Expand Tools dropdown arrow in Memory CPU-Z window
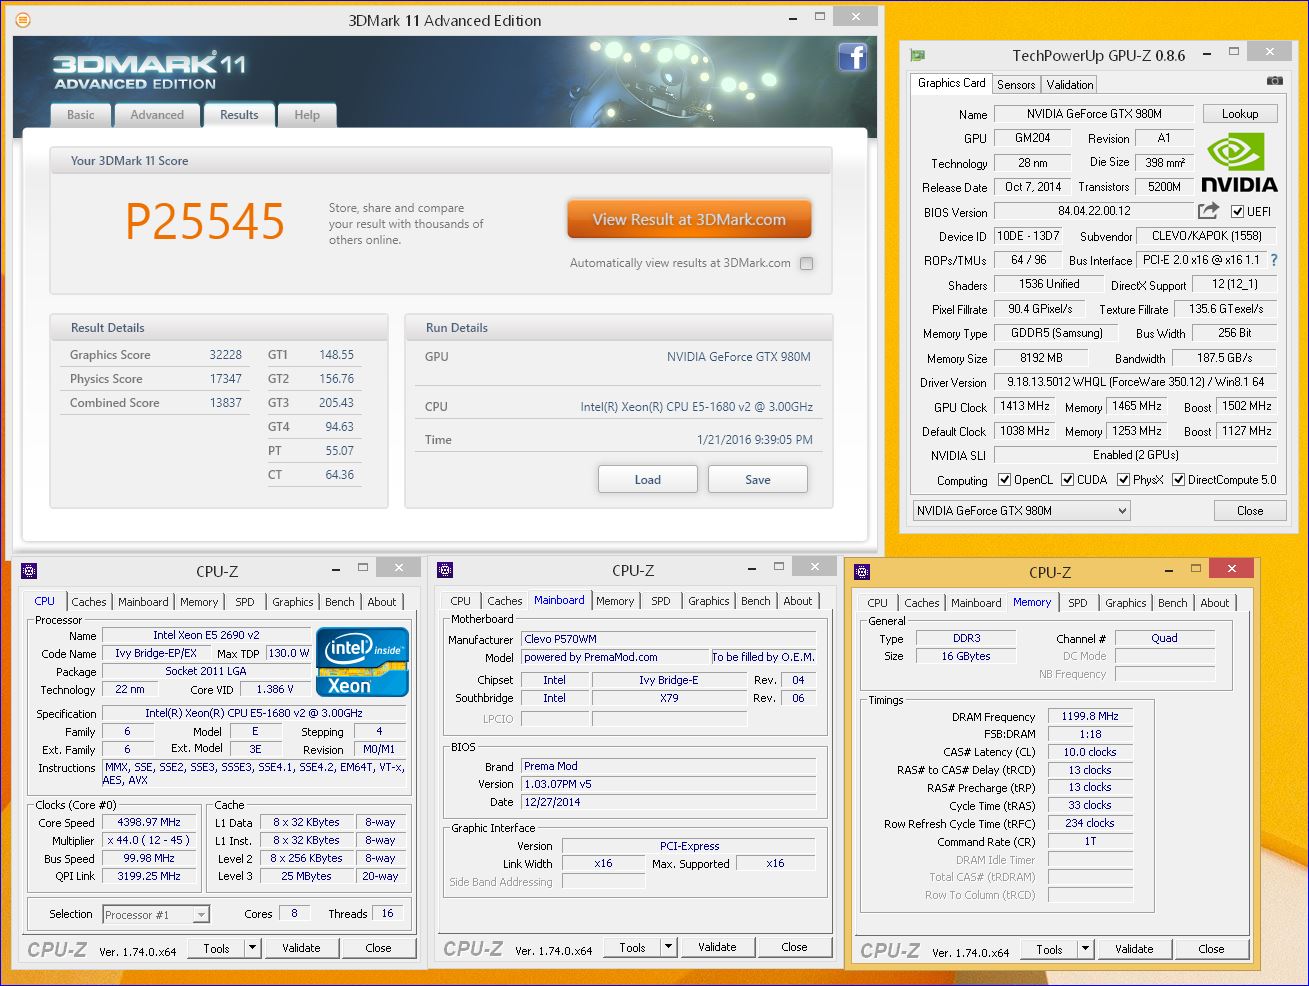 tap(1085, 949)
